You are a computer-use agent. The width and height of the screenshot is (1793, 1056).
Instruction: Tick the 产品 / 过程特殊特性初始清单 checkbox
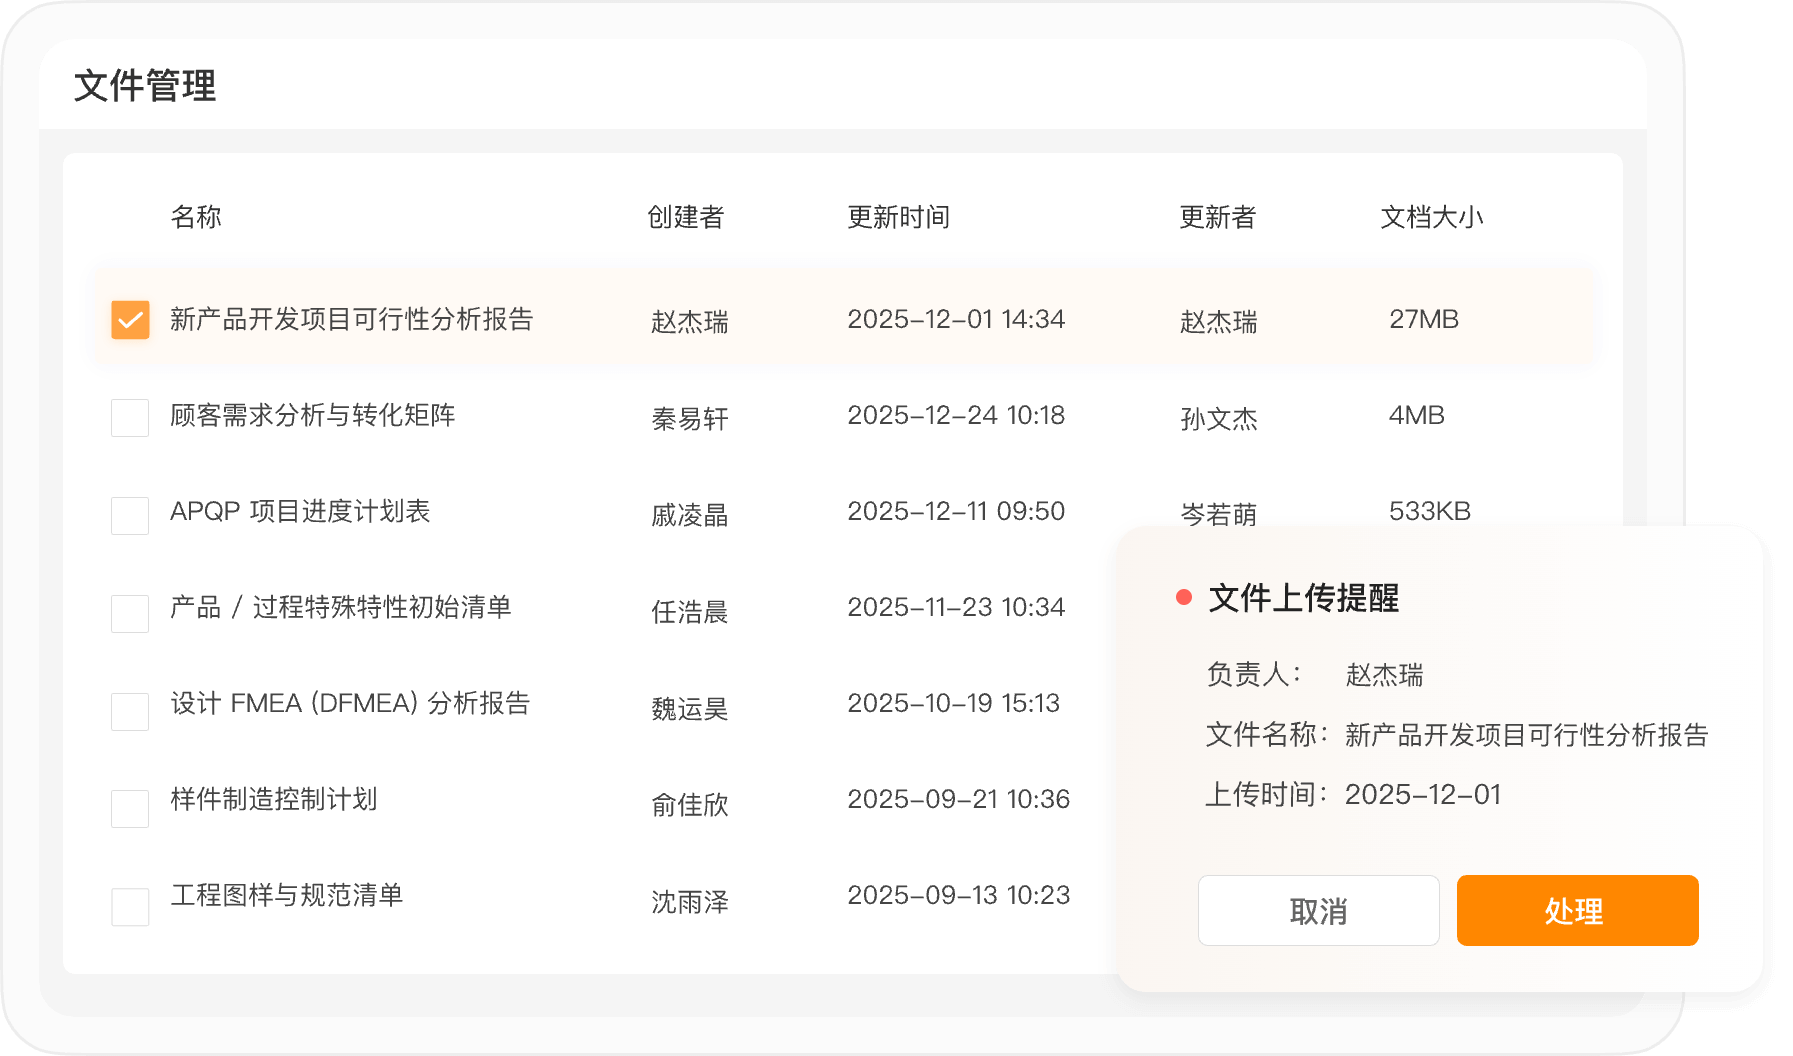click(130, 613)
